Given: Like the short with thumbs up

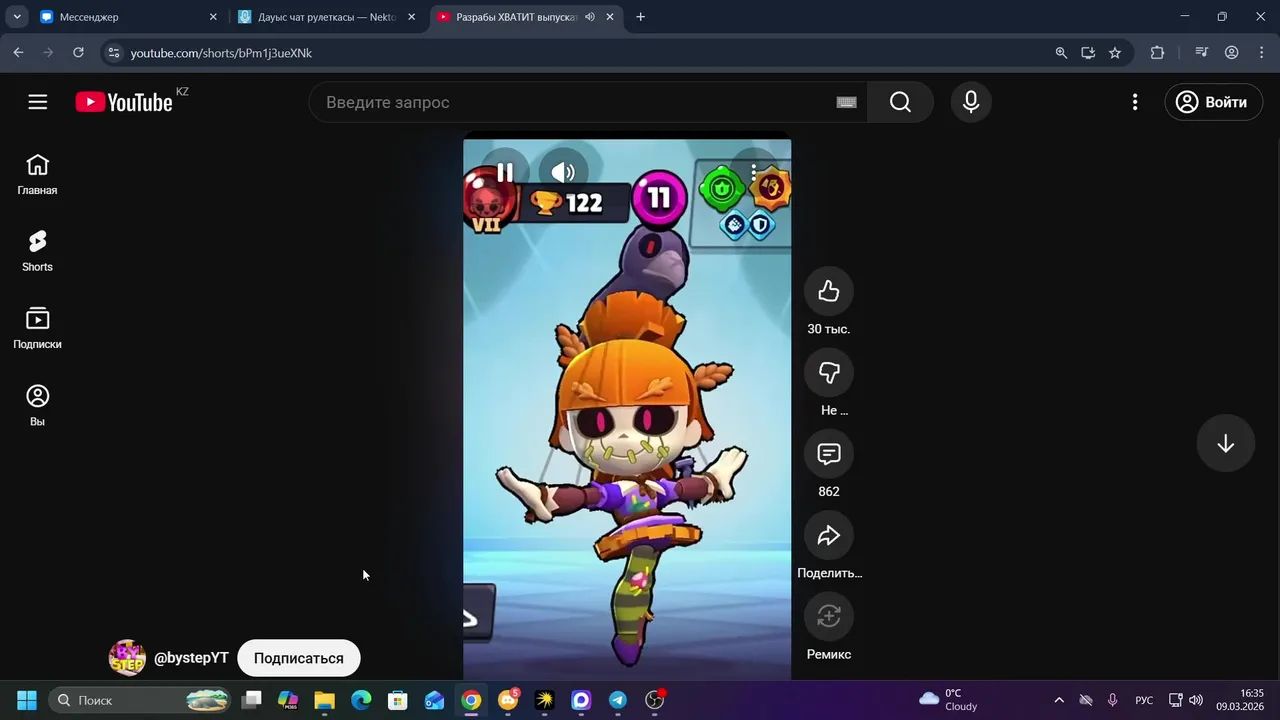Looking at the screenshot, I should [828, 291].
